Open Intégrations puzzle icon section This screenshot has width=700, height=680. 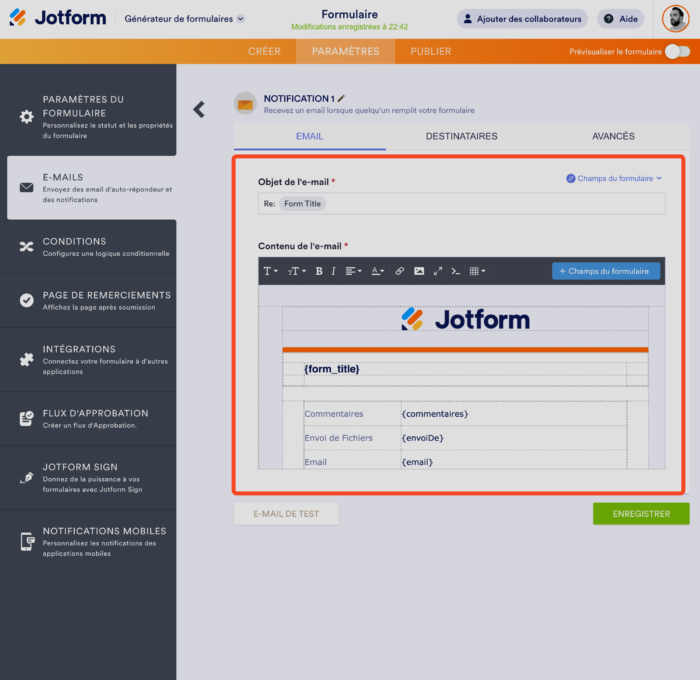click(x=26, y=359)
